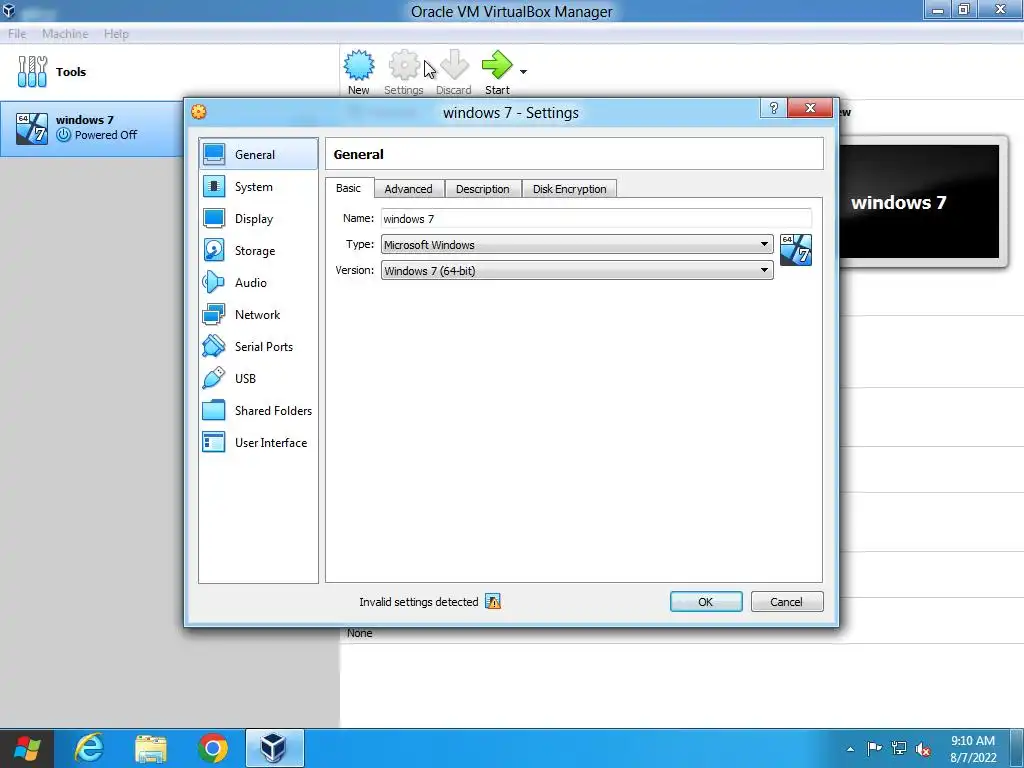Viewport: 1024px width, 768px height.
Task: Click the Discard toolbar icon
Action: 454,65
